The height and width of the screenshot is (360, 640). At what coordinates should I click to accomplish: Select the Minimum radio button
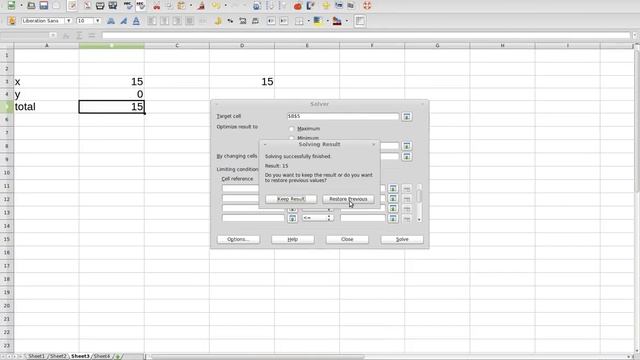291,138
